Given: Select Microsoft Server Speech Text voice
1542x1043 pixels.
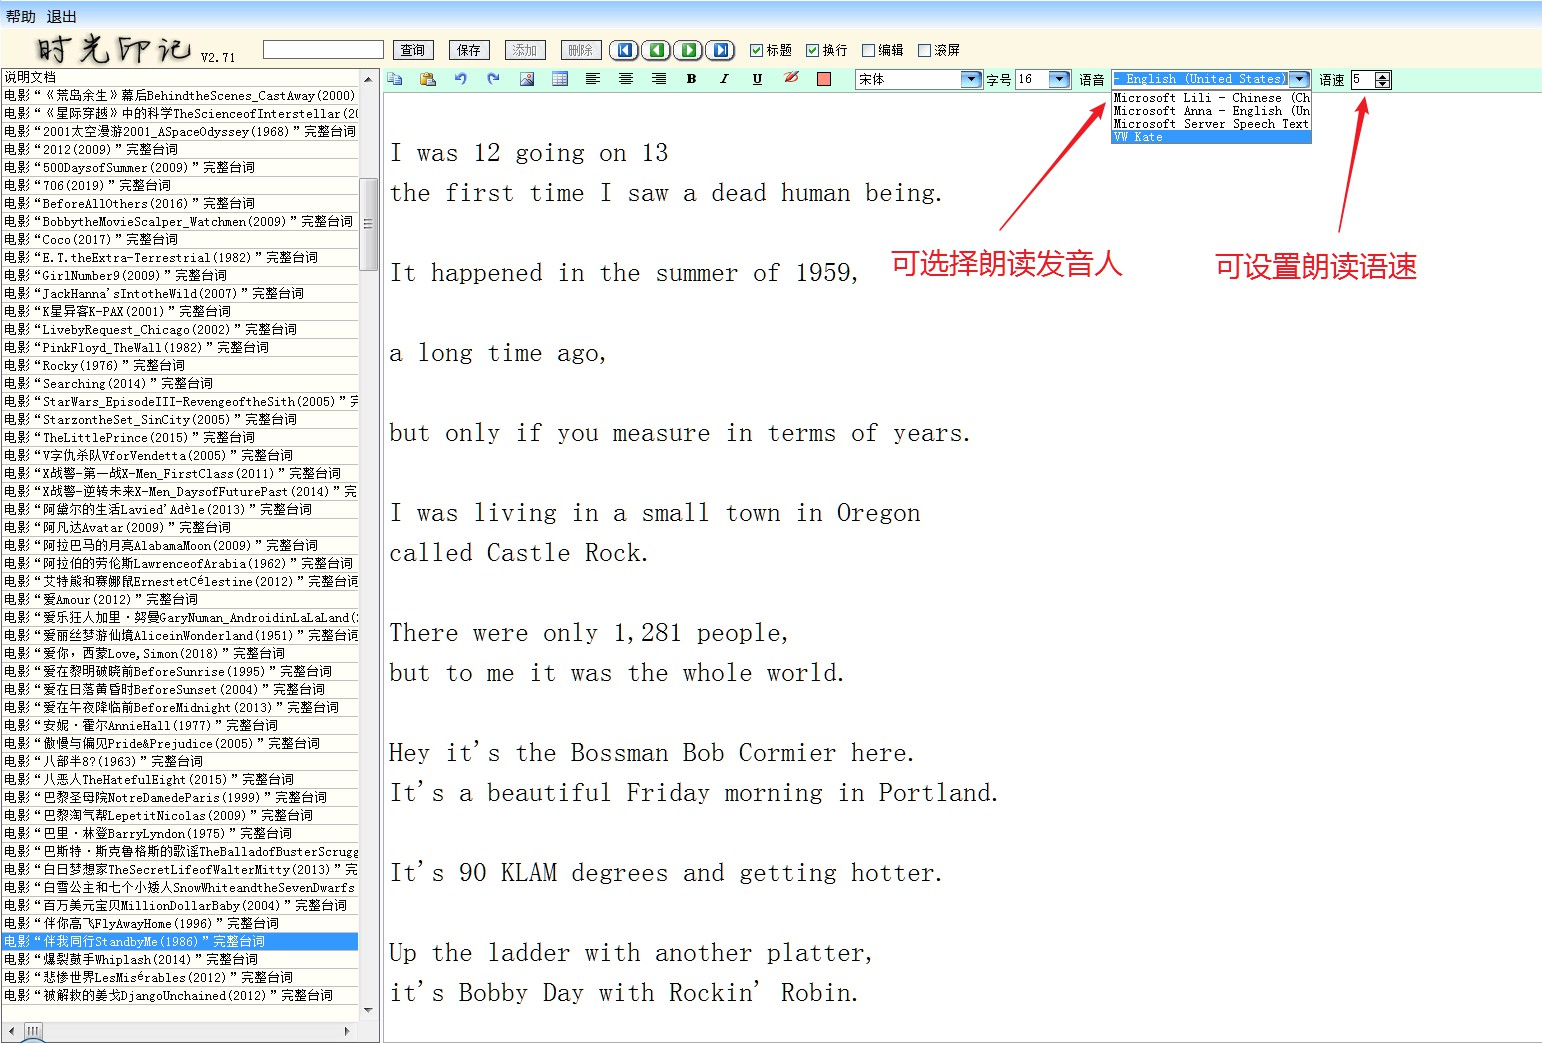Looking at the screenshot, I should (x=1211, y=124).
